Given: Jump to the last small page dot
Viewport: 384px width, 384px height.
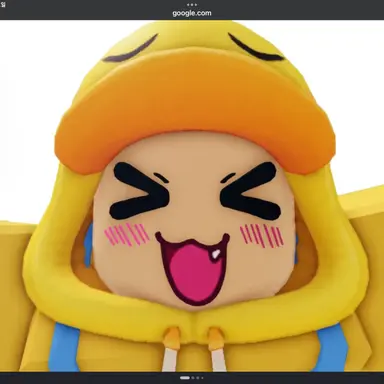Looking at the screenshot, I should 202,378.
